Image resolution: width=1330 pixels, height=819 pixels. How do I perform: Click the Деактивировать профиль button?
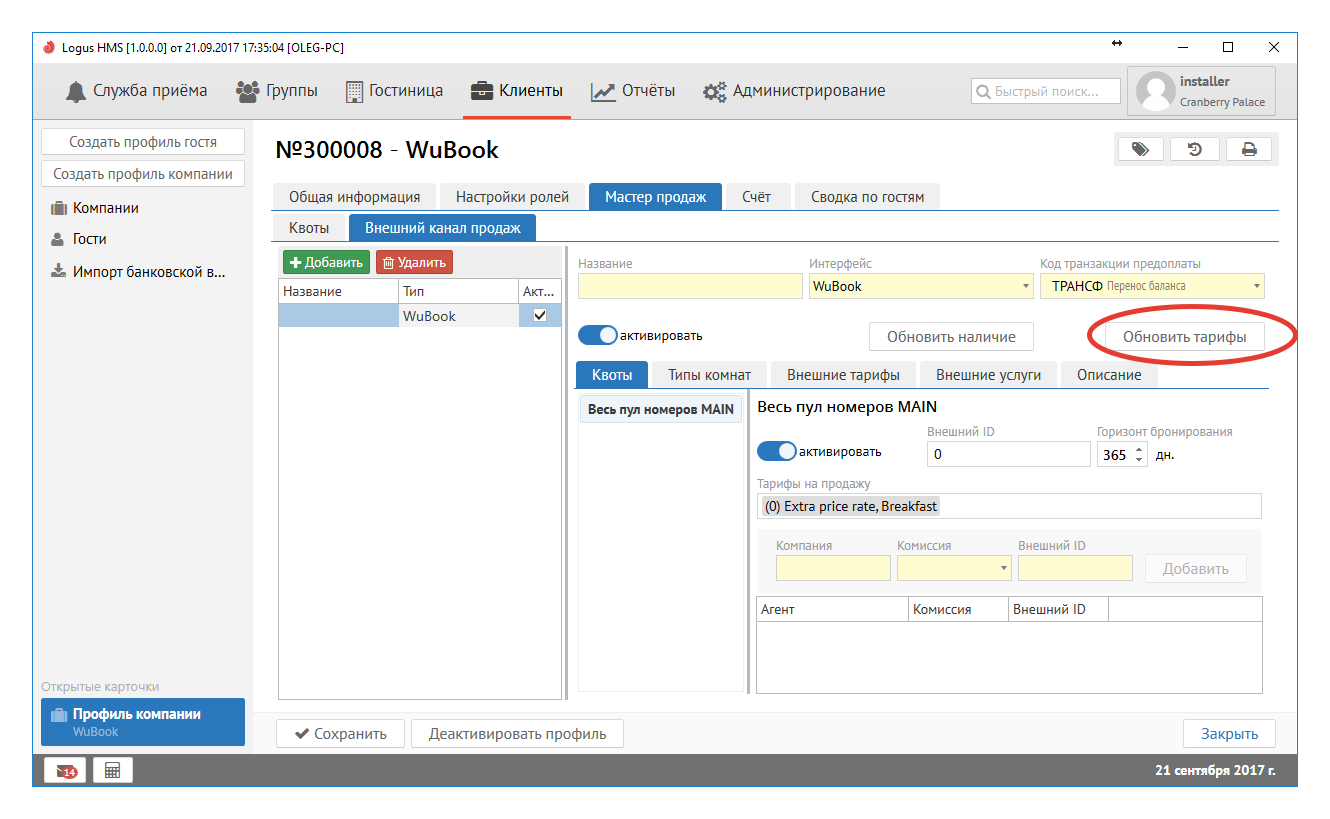[x=517, y=734]
